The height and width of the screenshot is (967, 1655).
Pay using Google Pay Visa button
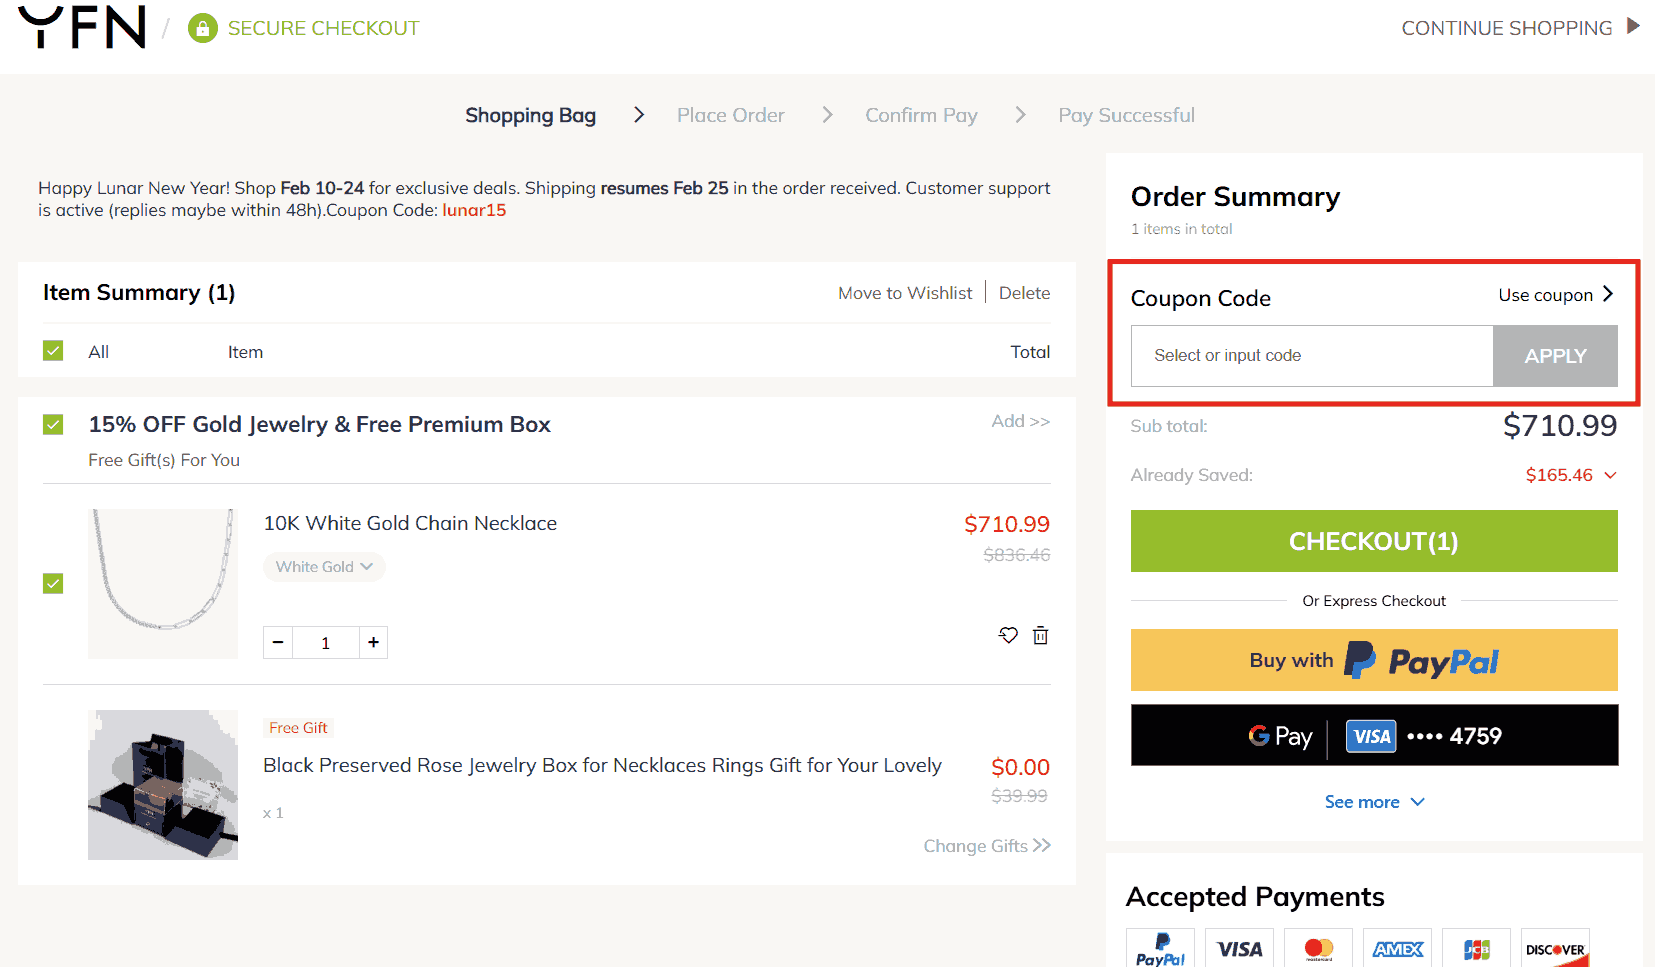pos(1373,736)
